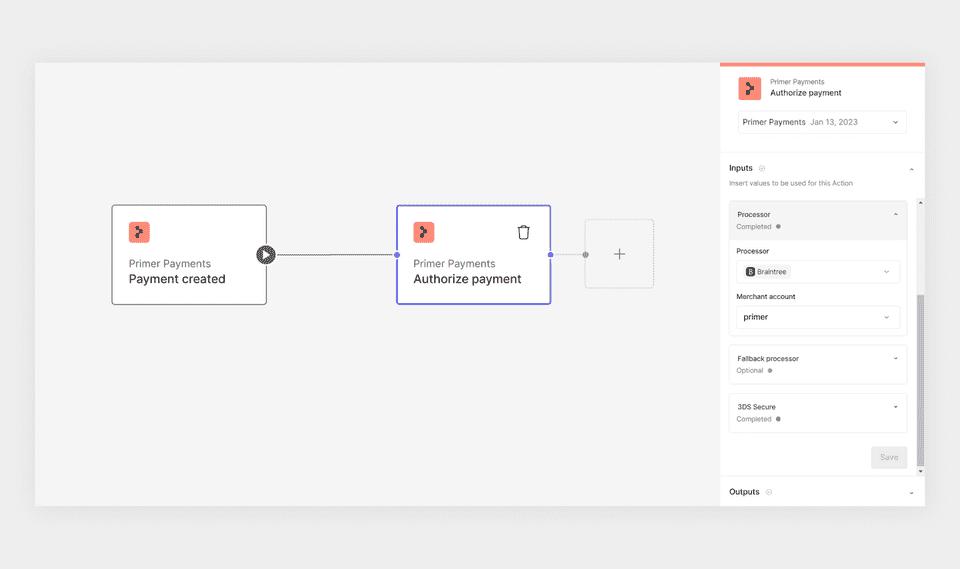This screenshot has height=569, width=960.
Task: Click Primer icon in Authorize payment node
Action: 424,233
